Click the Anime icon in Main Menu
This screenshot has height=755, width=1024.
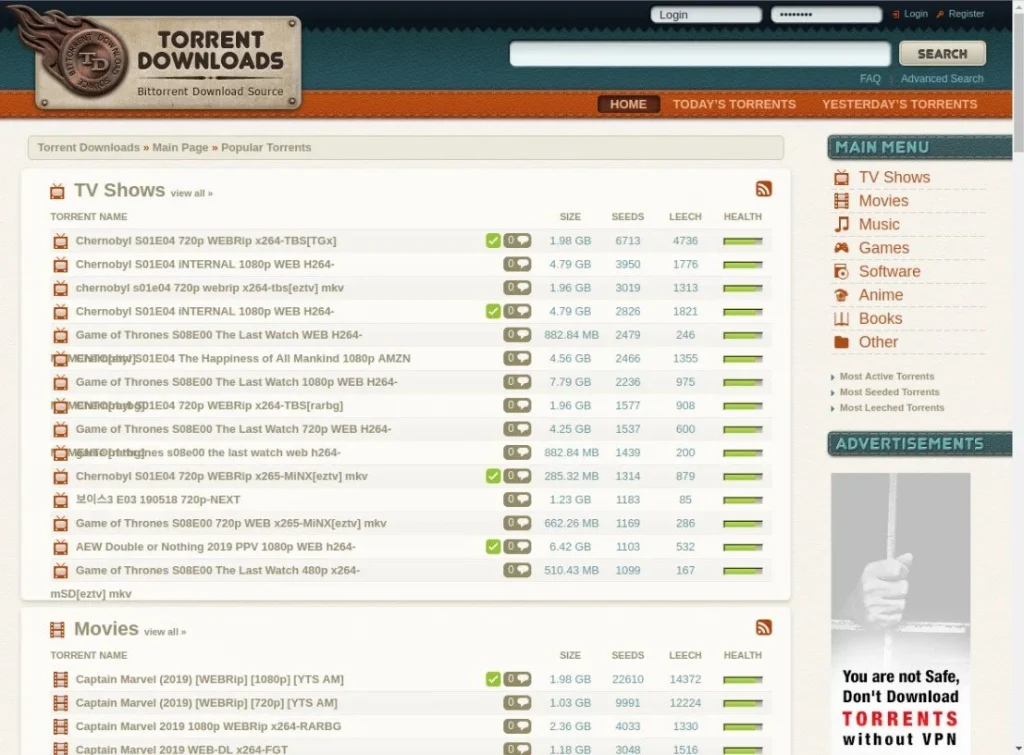coord(842,295)
